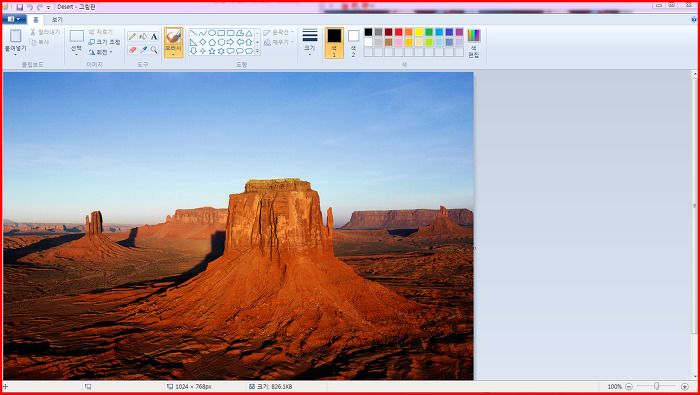Pick the pink swatch in palette
Screen dimensions: 700x395
tap(398, 42)
